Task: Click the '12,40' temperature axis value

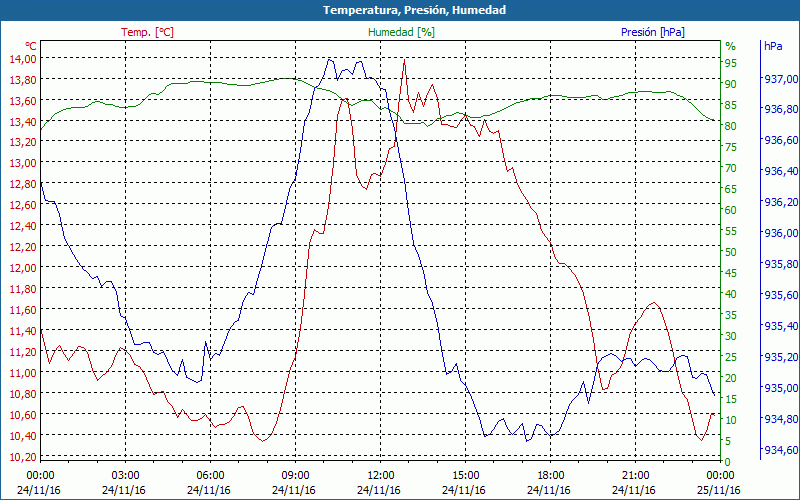Action: [x=23, y=226]
